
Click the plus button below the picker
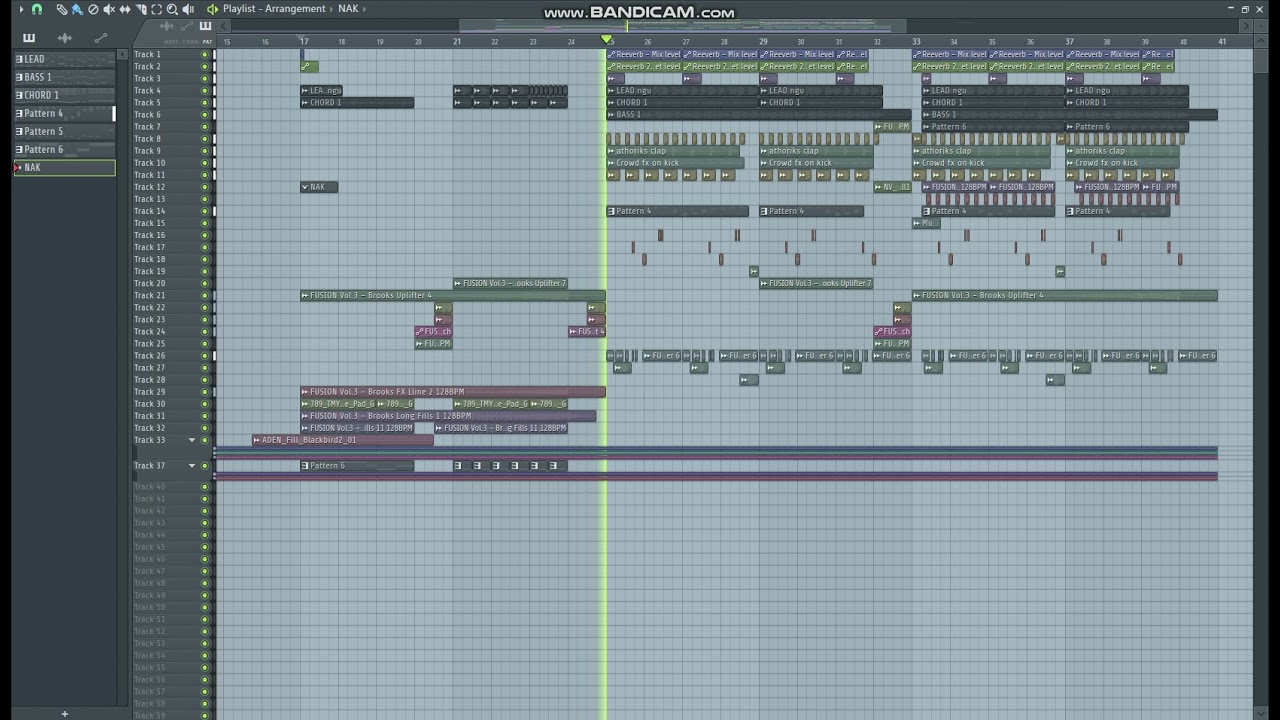pos(64,713)
